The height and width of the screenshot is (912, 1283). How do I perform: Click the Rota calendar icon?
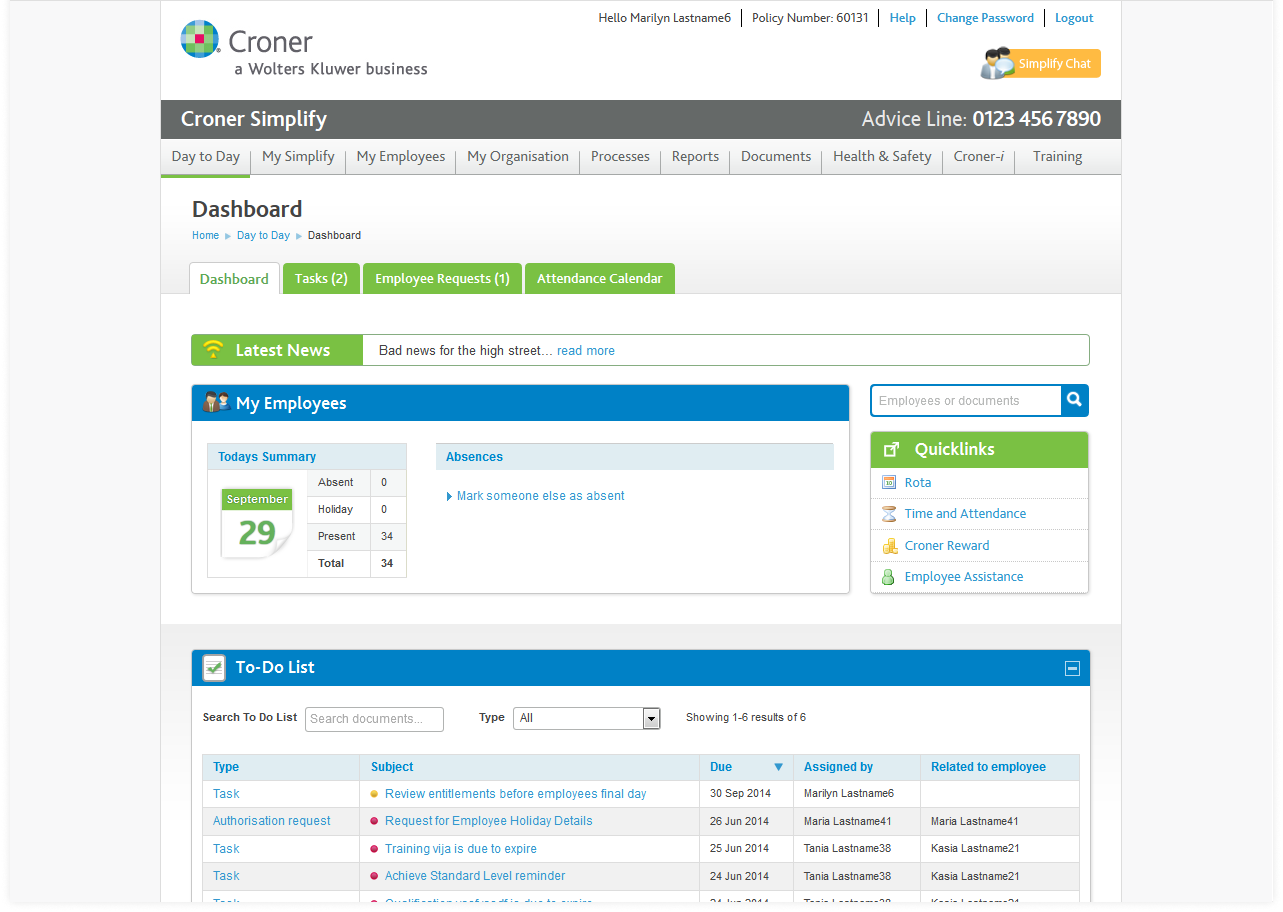[889, 482]
